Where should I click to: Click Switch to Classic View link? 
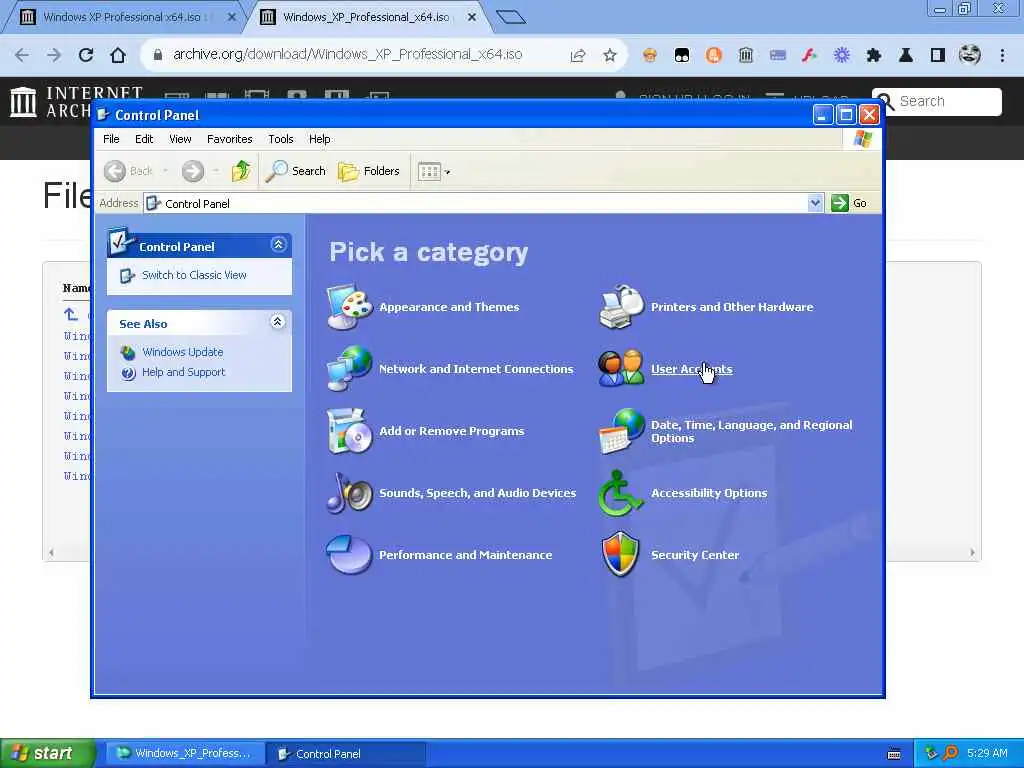[194, 275]
